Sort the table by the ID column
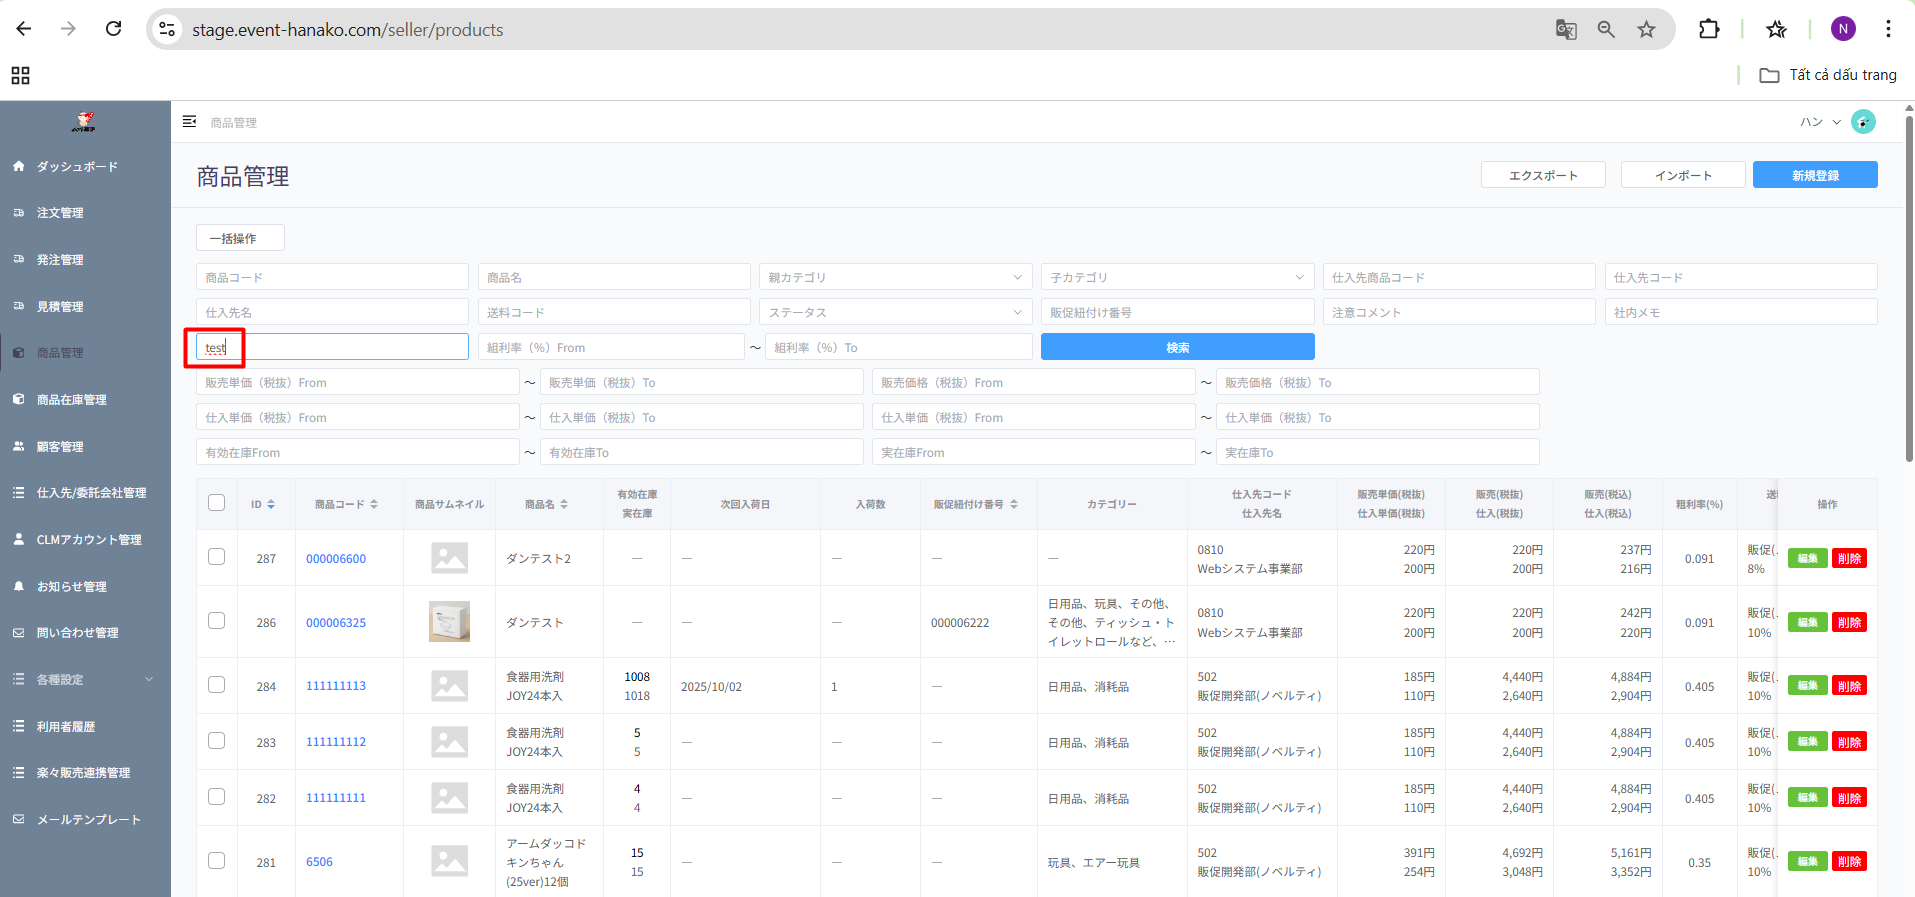This screenshot has height=897, width=1915. (x=271, y=504)
